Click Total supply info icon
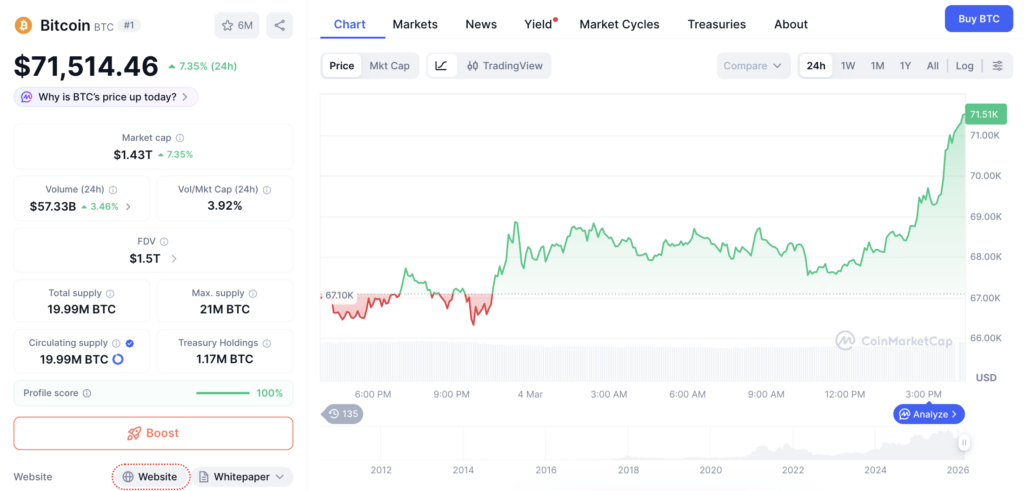 click(110, 294)
